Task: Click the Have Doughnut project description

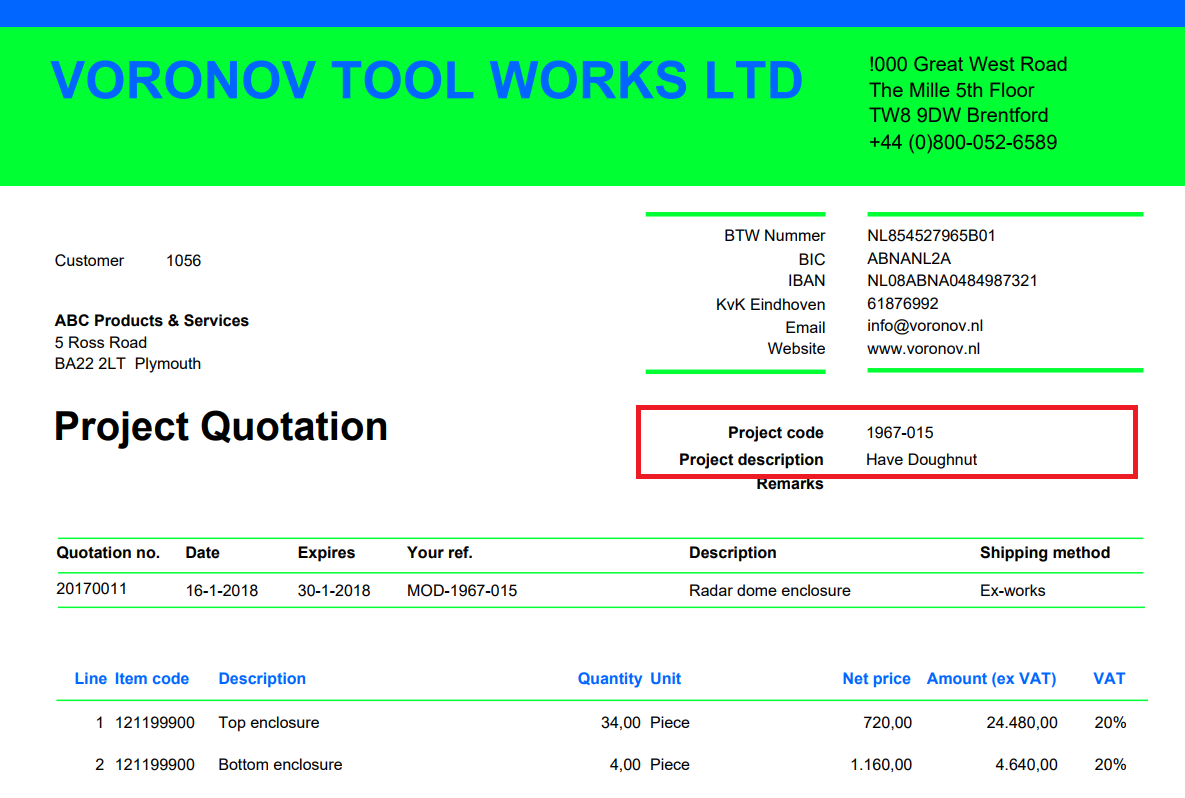Action: pyautogui.click(x=921, y=460)
